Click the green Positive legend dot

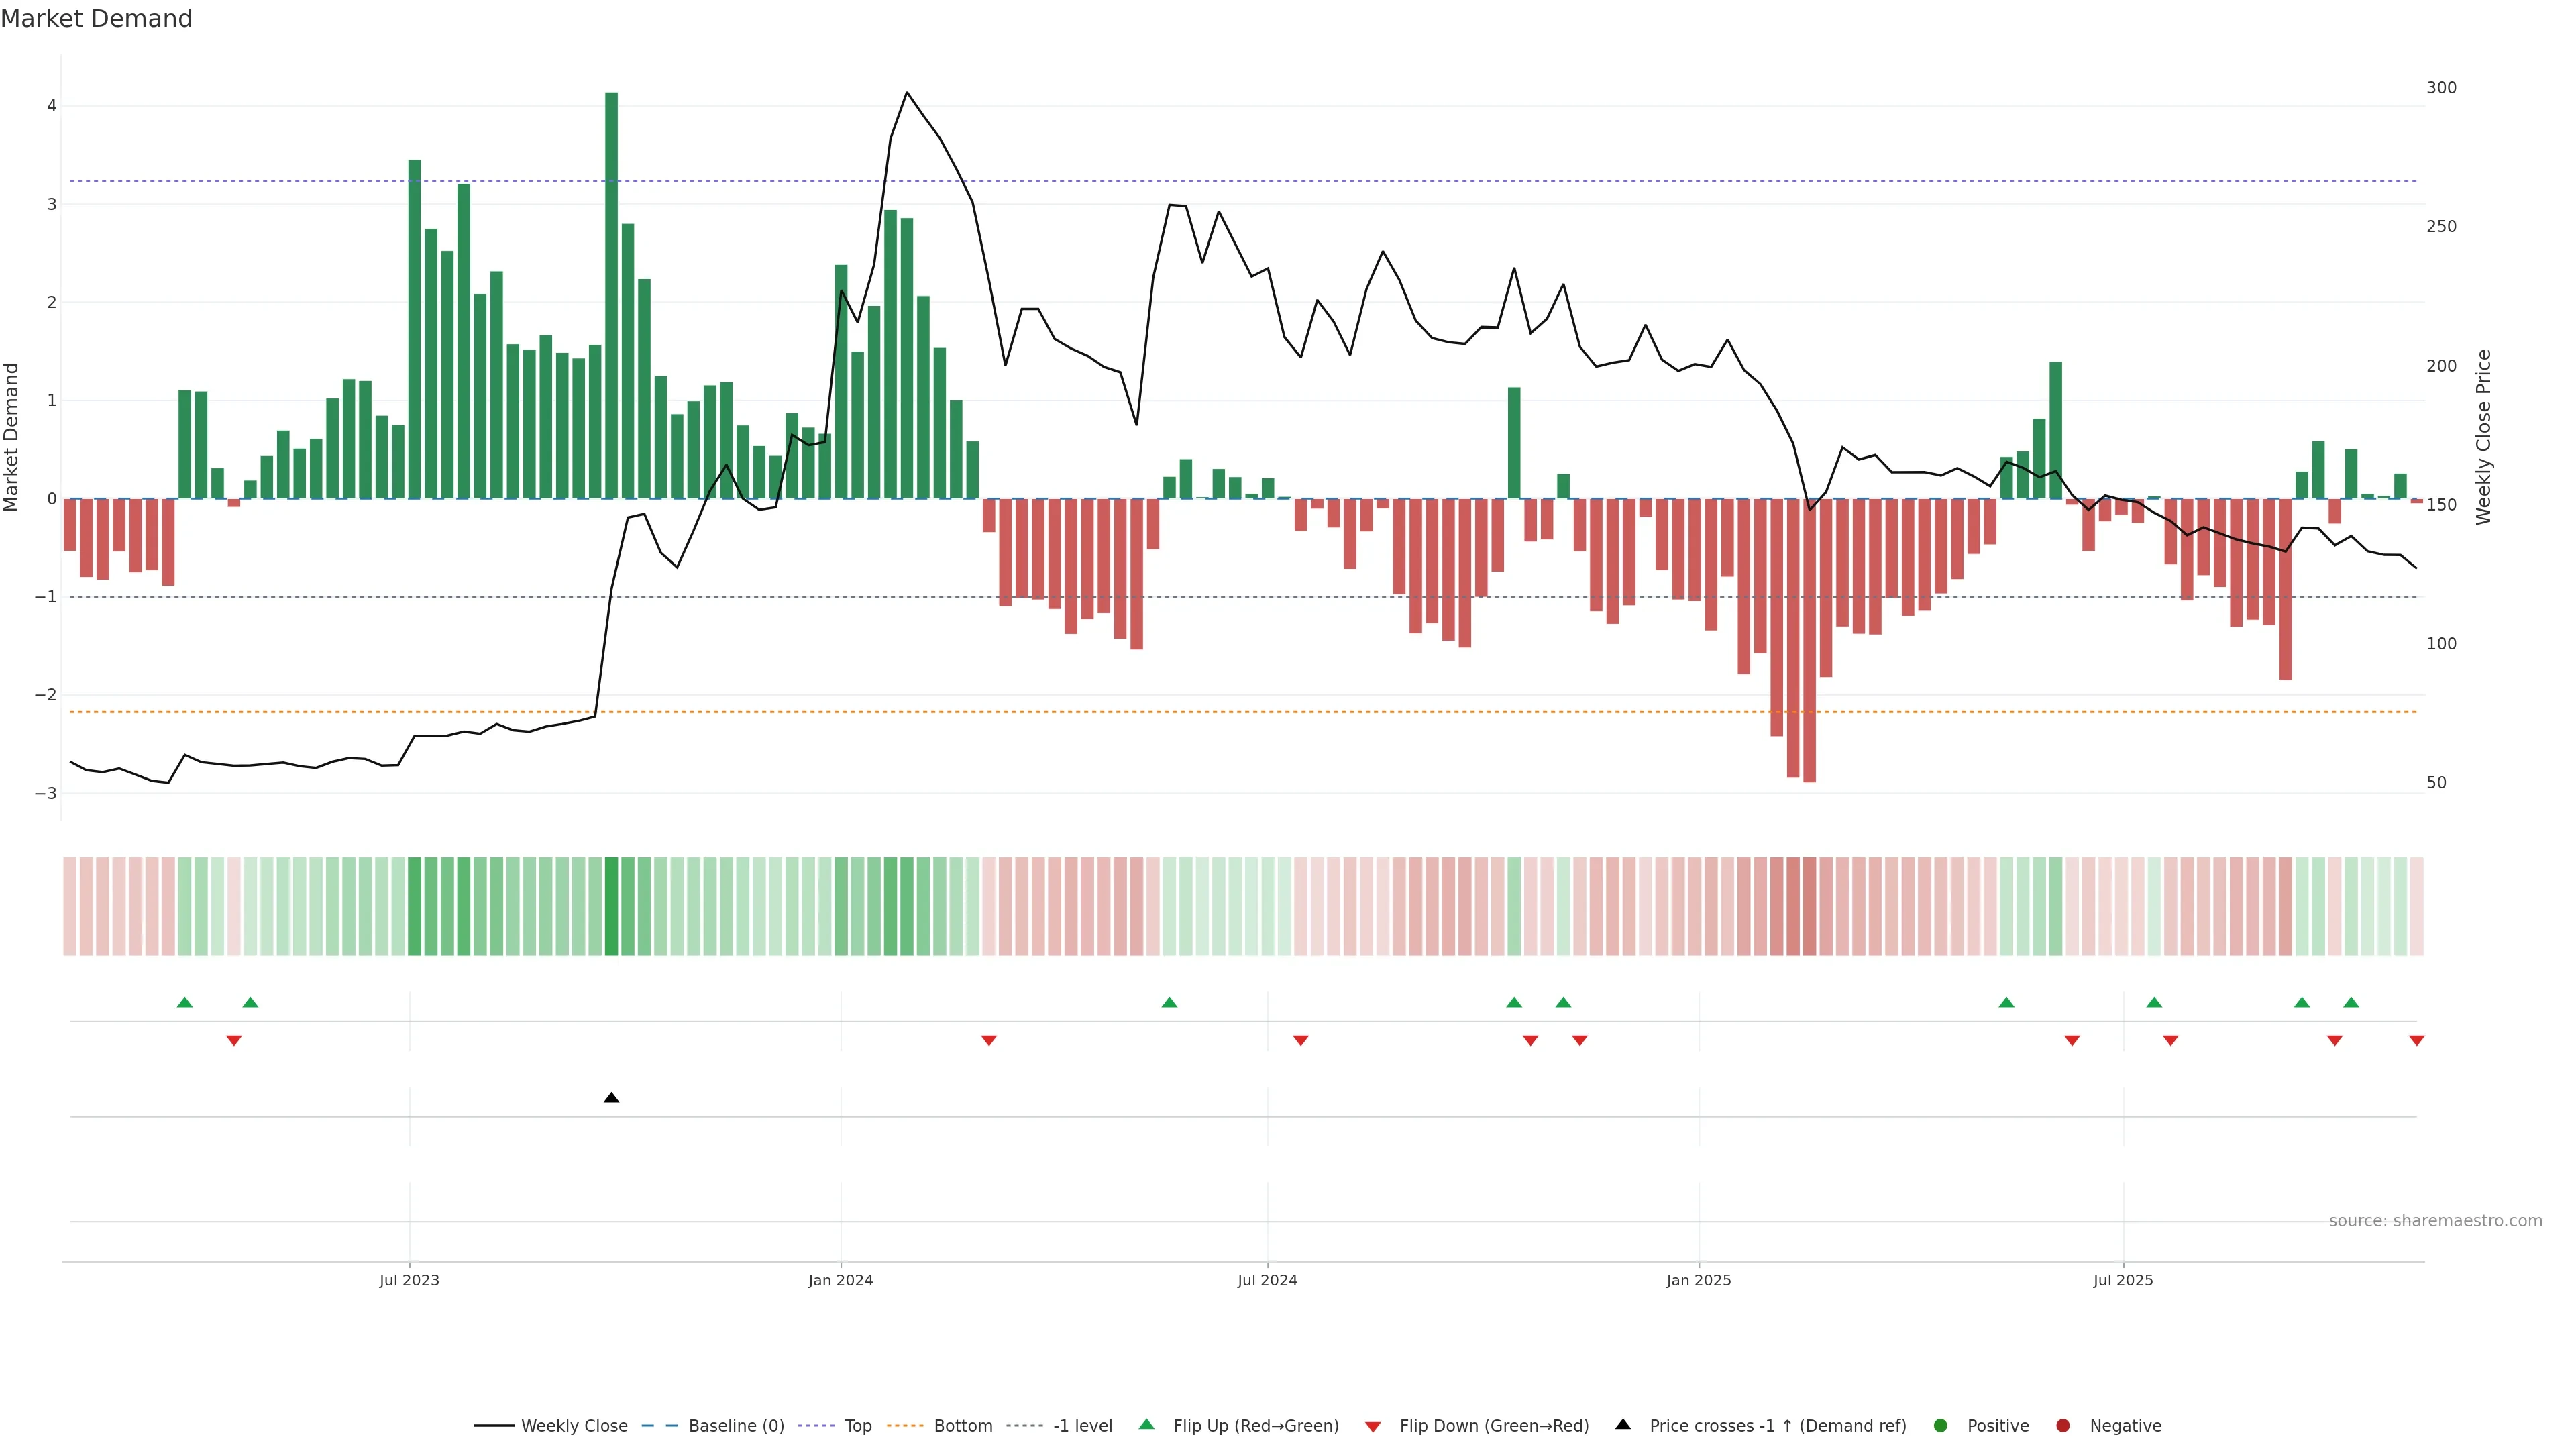pos(1941,1426)
